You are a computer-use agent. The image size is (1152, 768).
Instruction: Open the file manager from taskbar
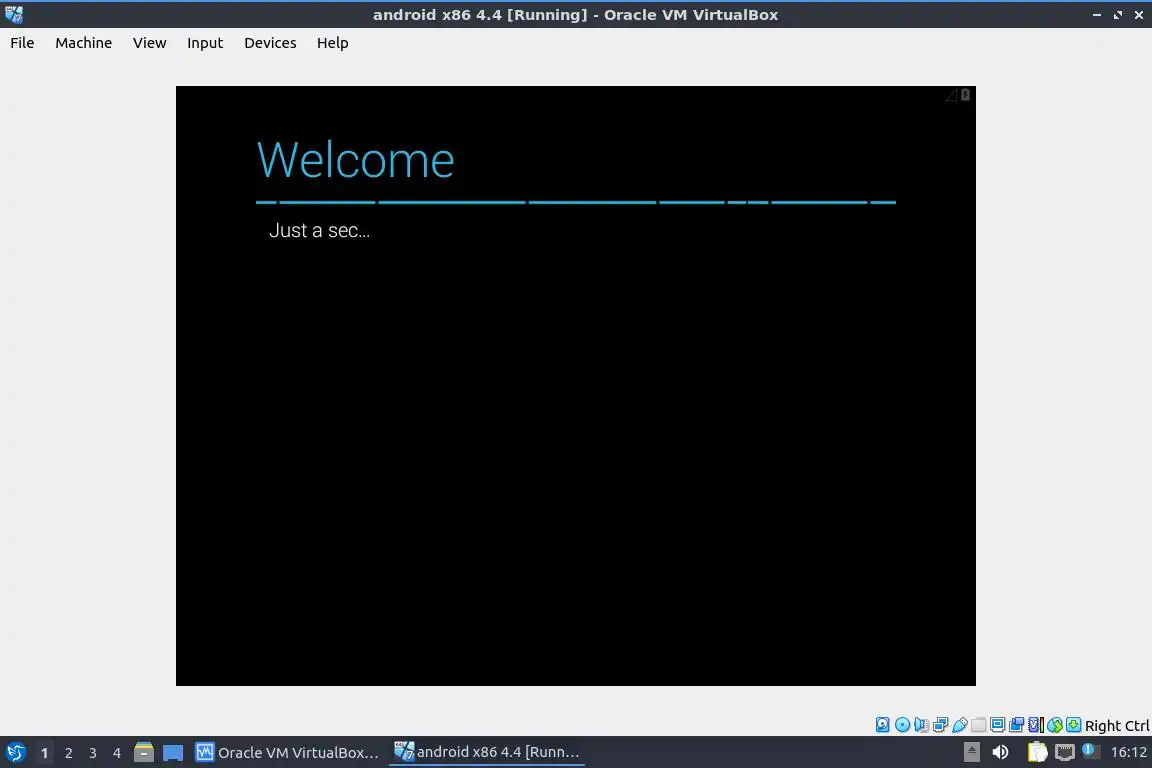(x=144, y=753)
